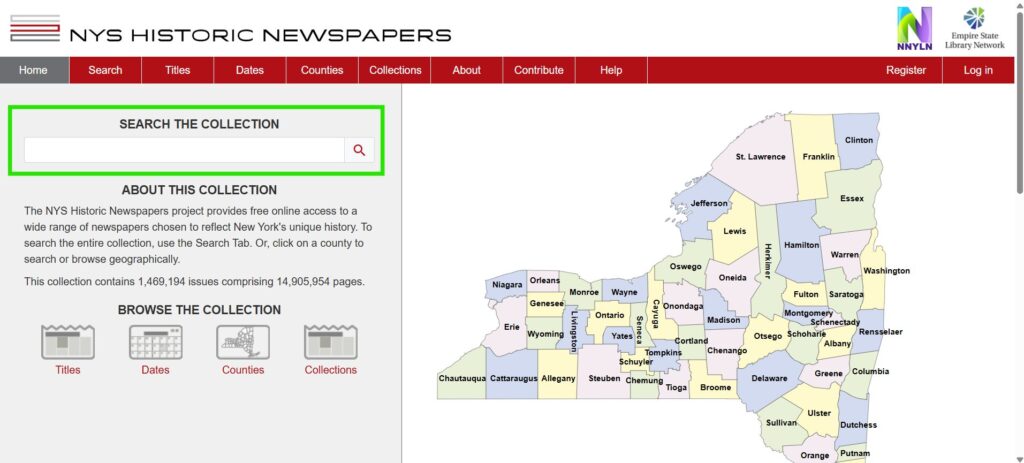Select Cattaraugus county on the map
This screenshot has height=463, width=1024.
(513, 377)
